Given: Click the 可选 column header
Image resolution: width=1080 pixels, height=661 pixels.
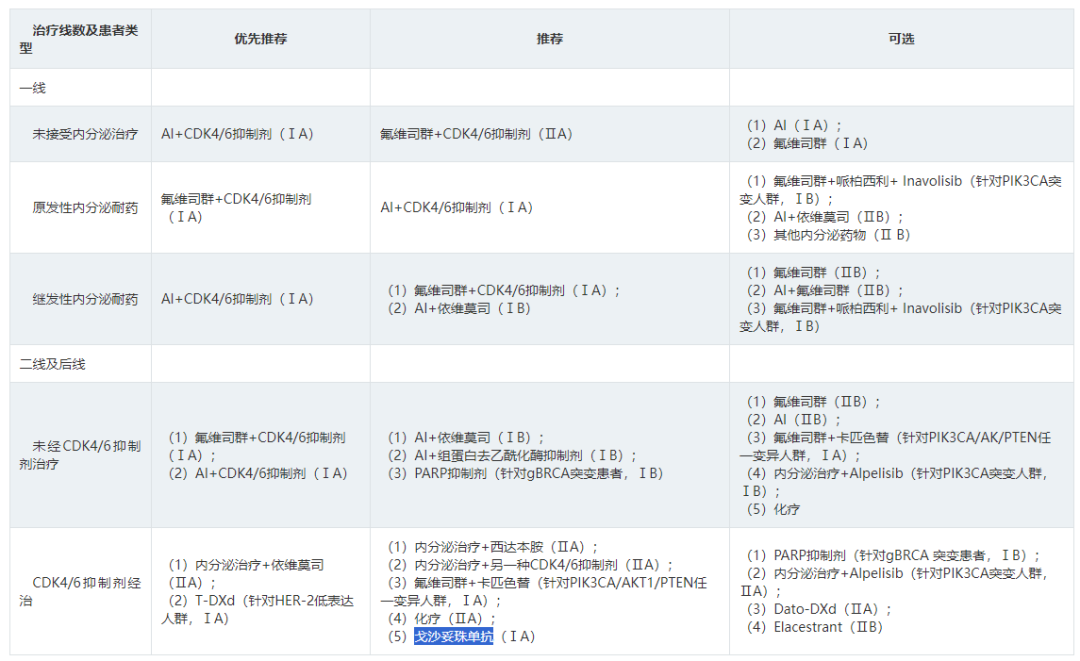Looking at the screenshot, I should (901, 39).
